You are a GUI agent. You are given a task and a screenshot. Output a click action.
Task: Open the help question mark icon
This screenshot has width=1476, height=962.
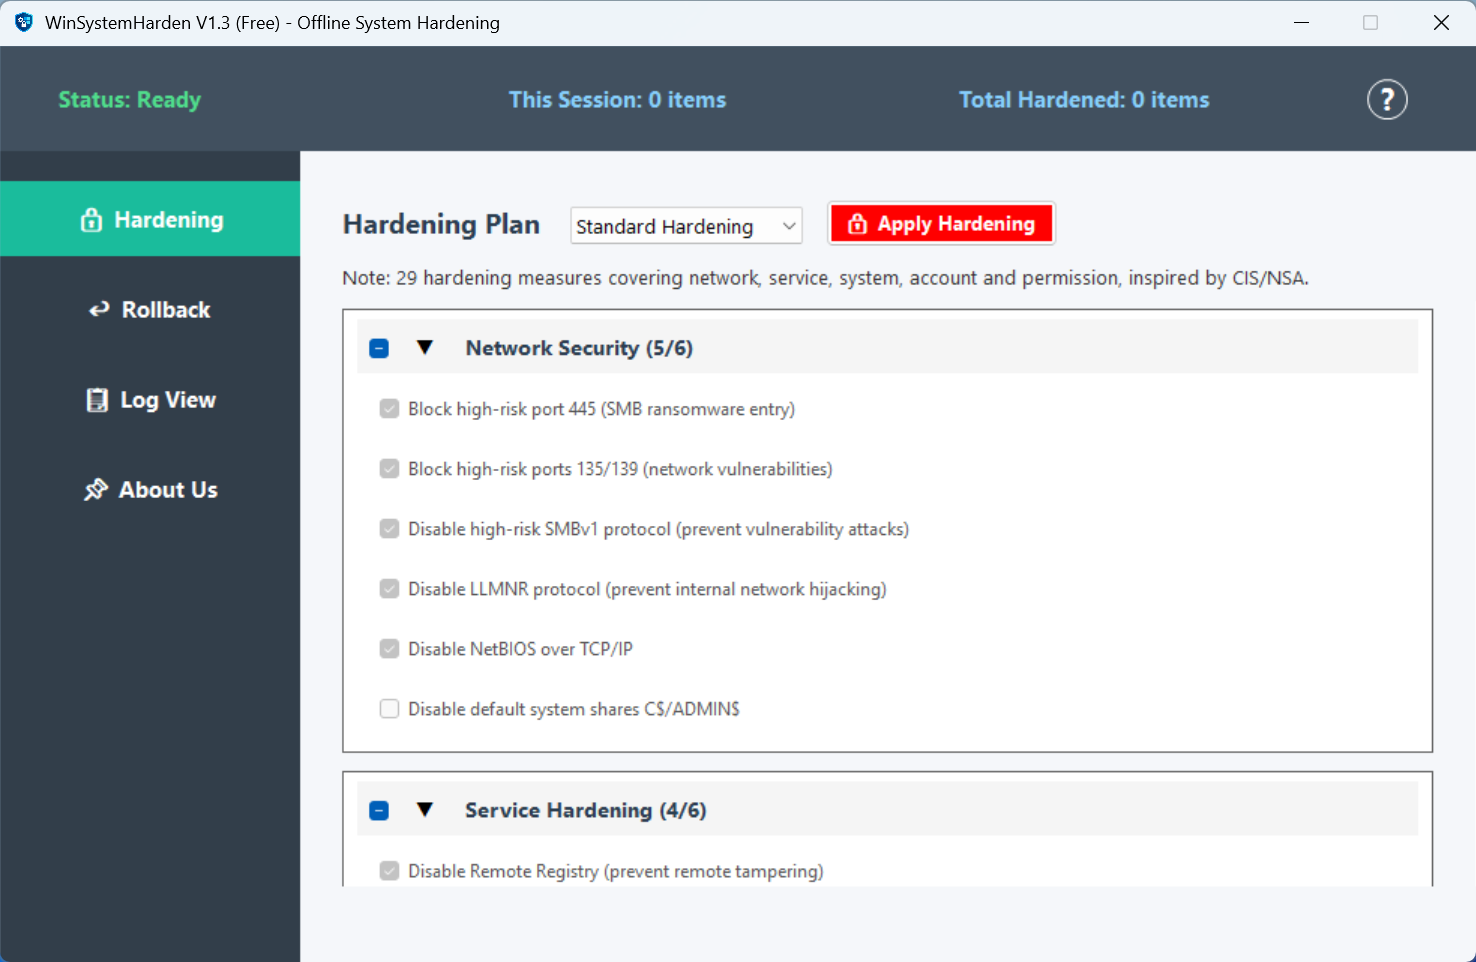(x=1387, y=100)
